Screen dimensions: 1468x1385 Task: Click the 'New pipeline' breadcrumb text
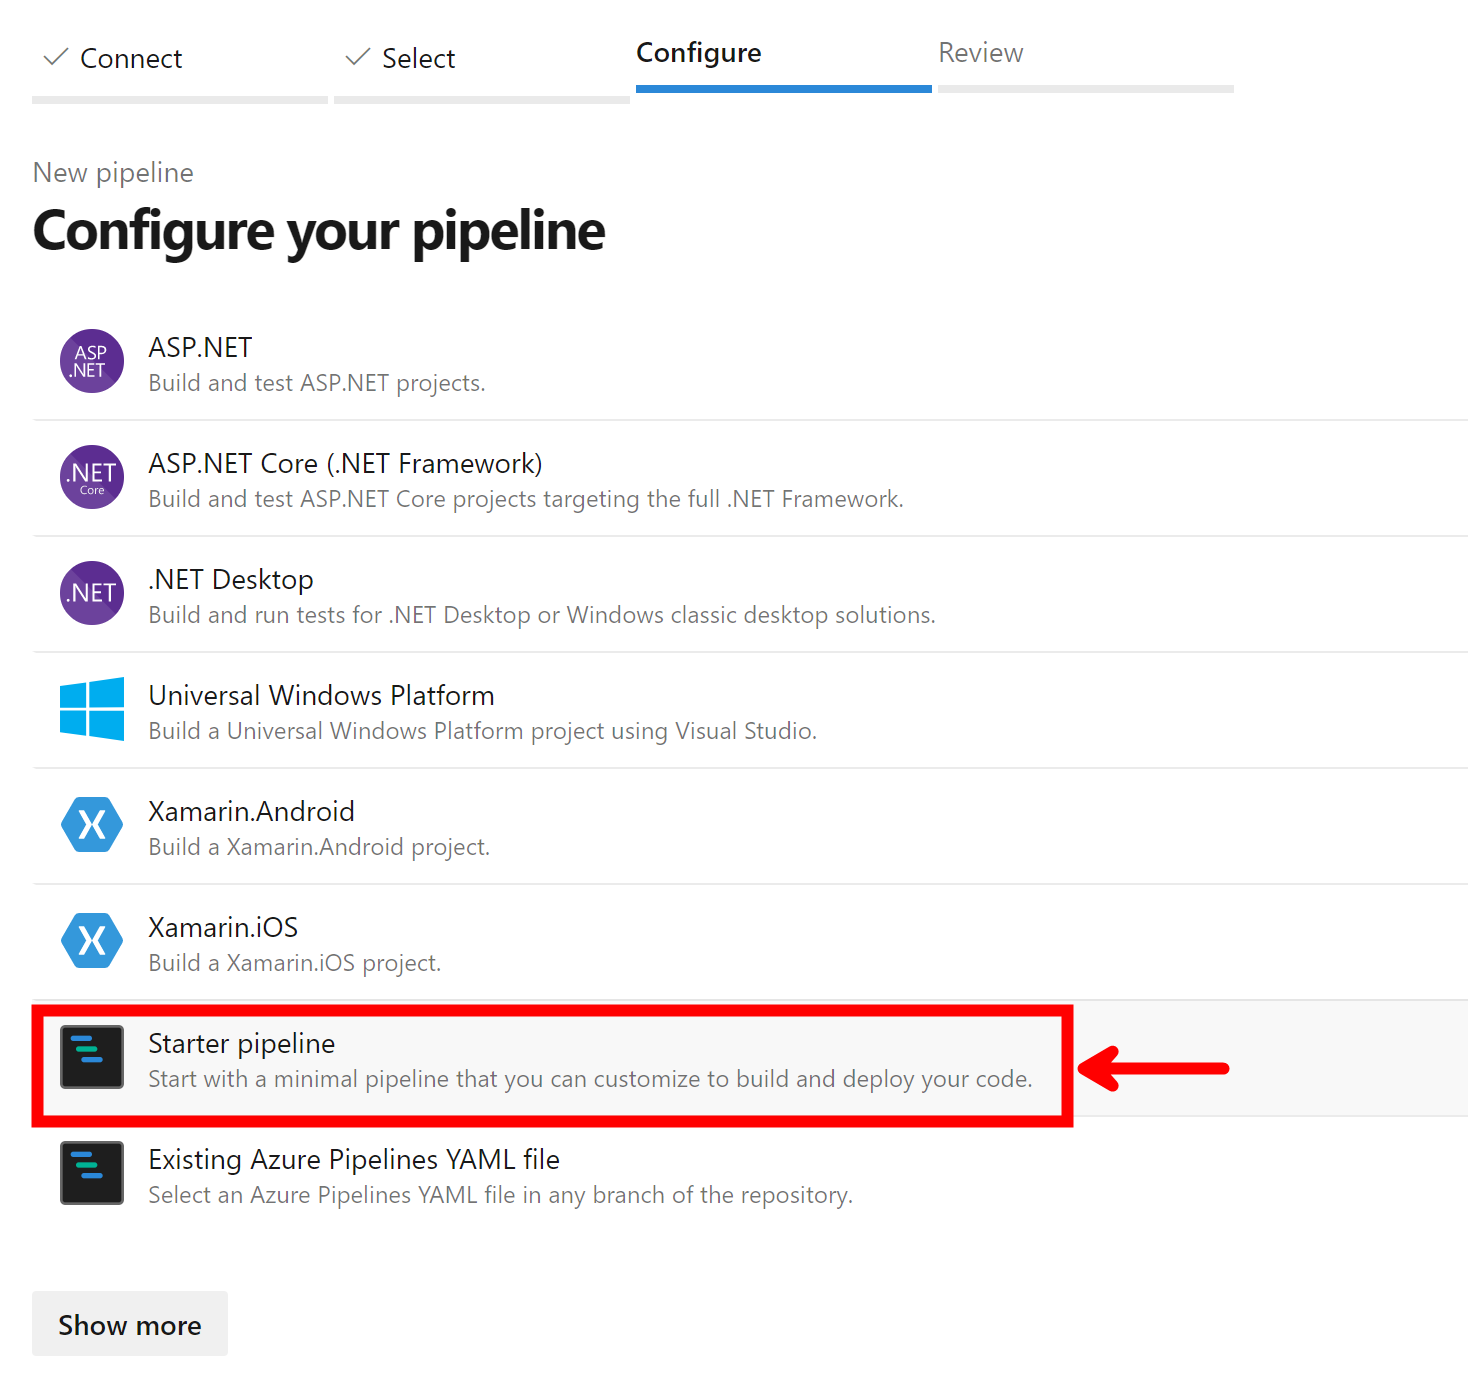(x=113, y=173)
